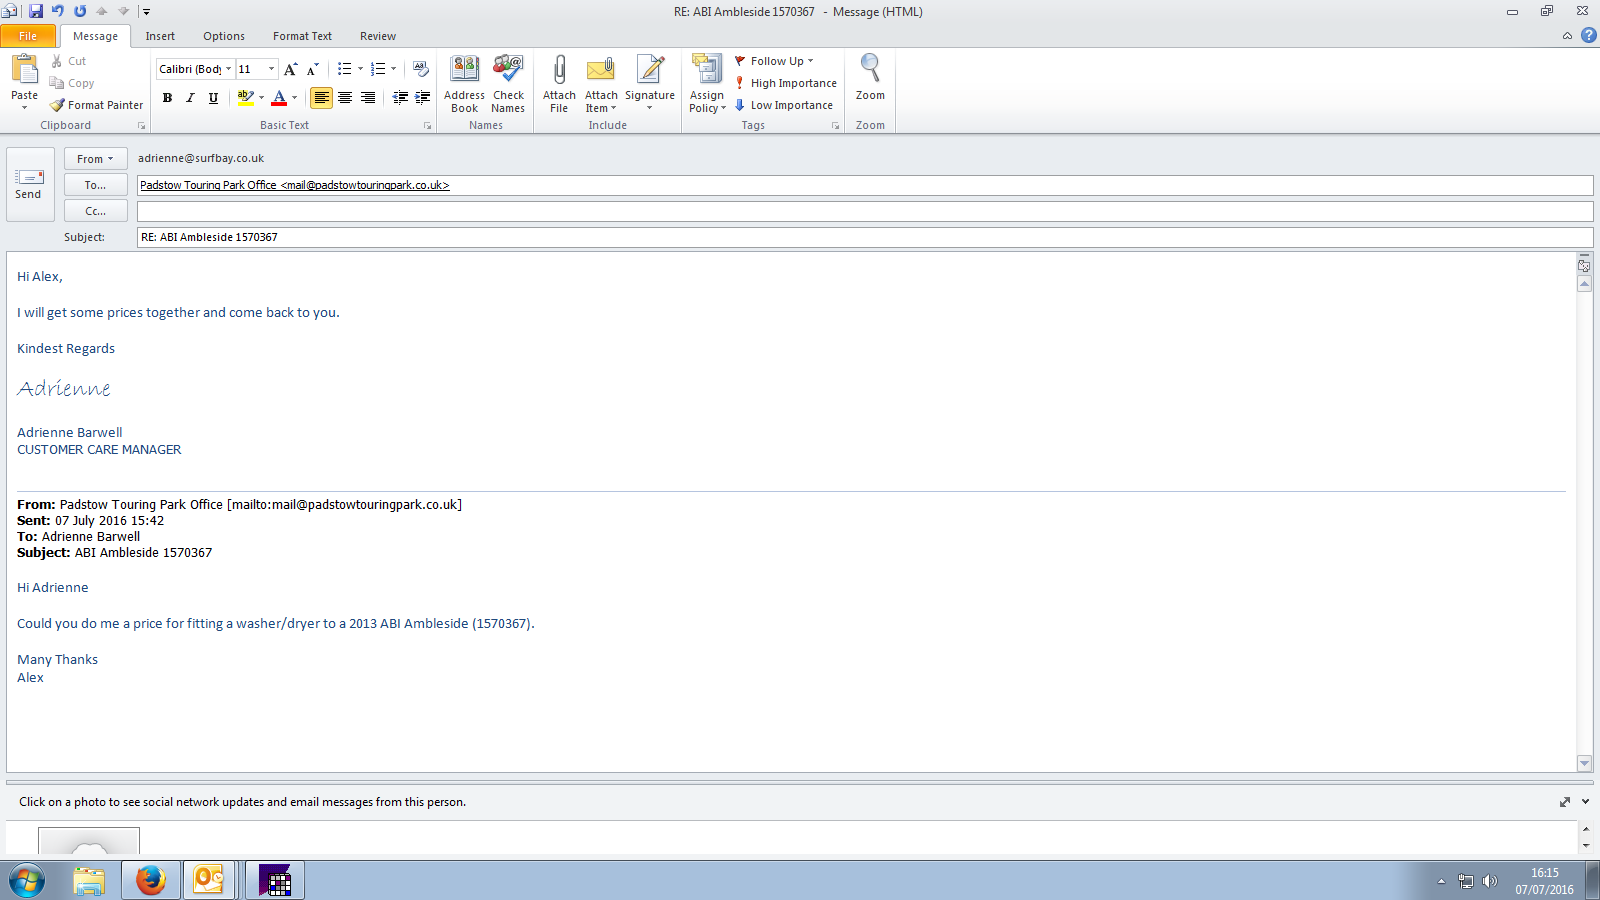Mark message as High Importance

tap(786, 83)
